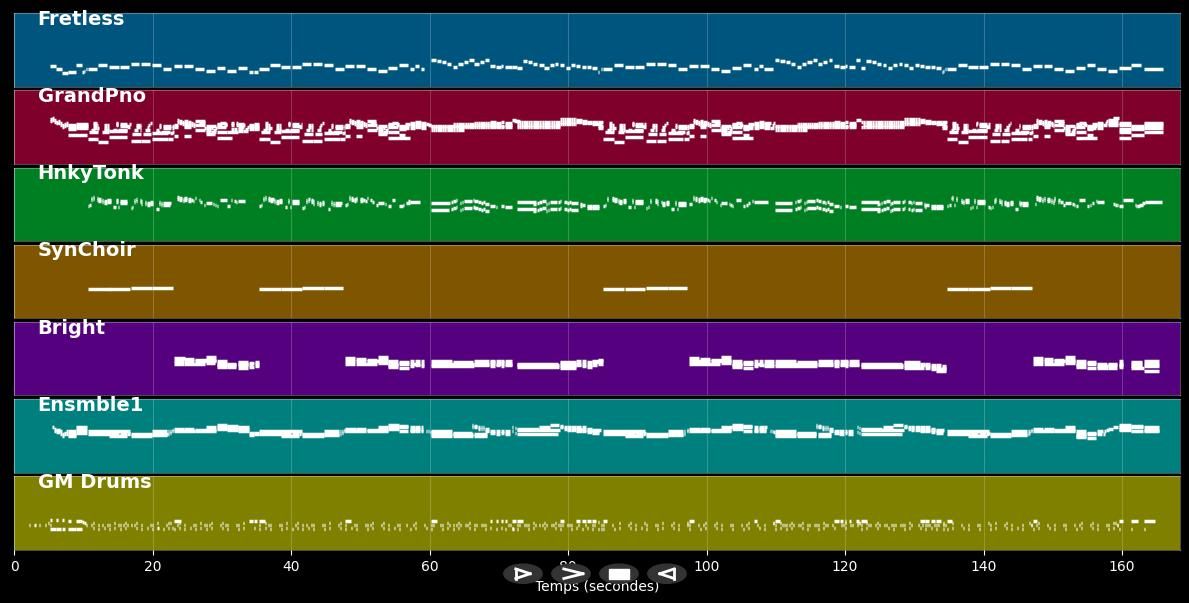
Task: Select the GrandPno track label
Action: click(92, 96)
